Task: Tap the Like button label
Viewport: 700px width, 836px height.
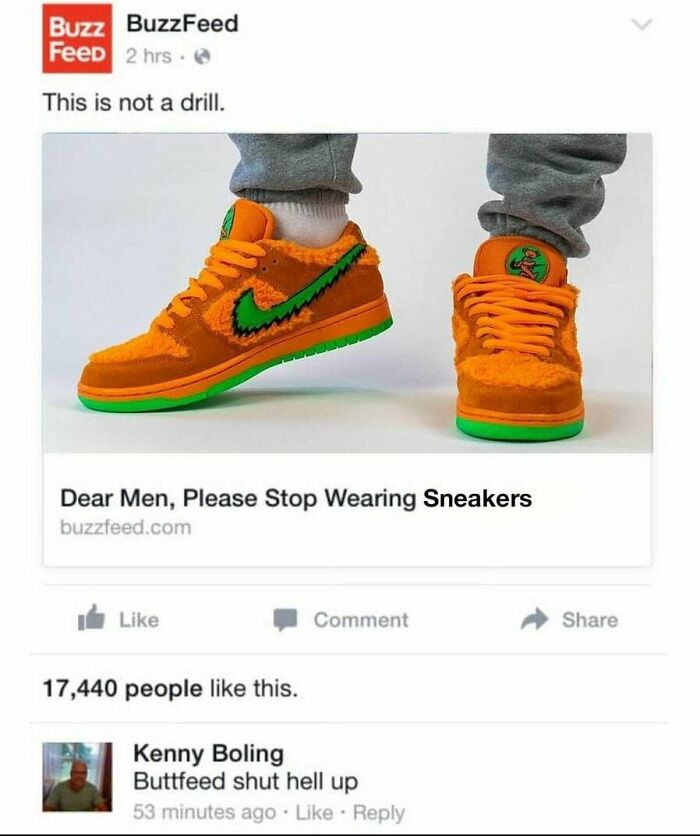Action: [139, 620]
